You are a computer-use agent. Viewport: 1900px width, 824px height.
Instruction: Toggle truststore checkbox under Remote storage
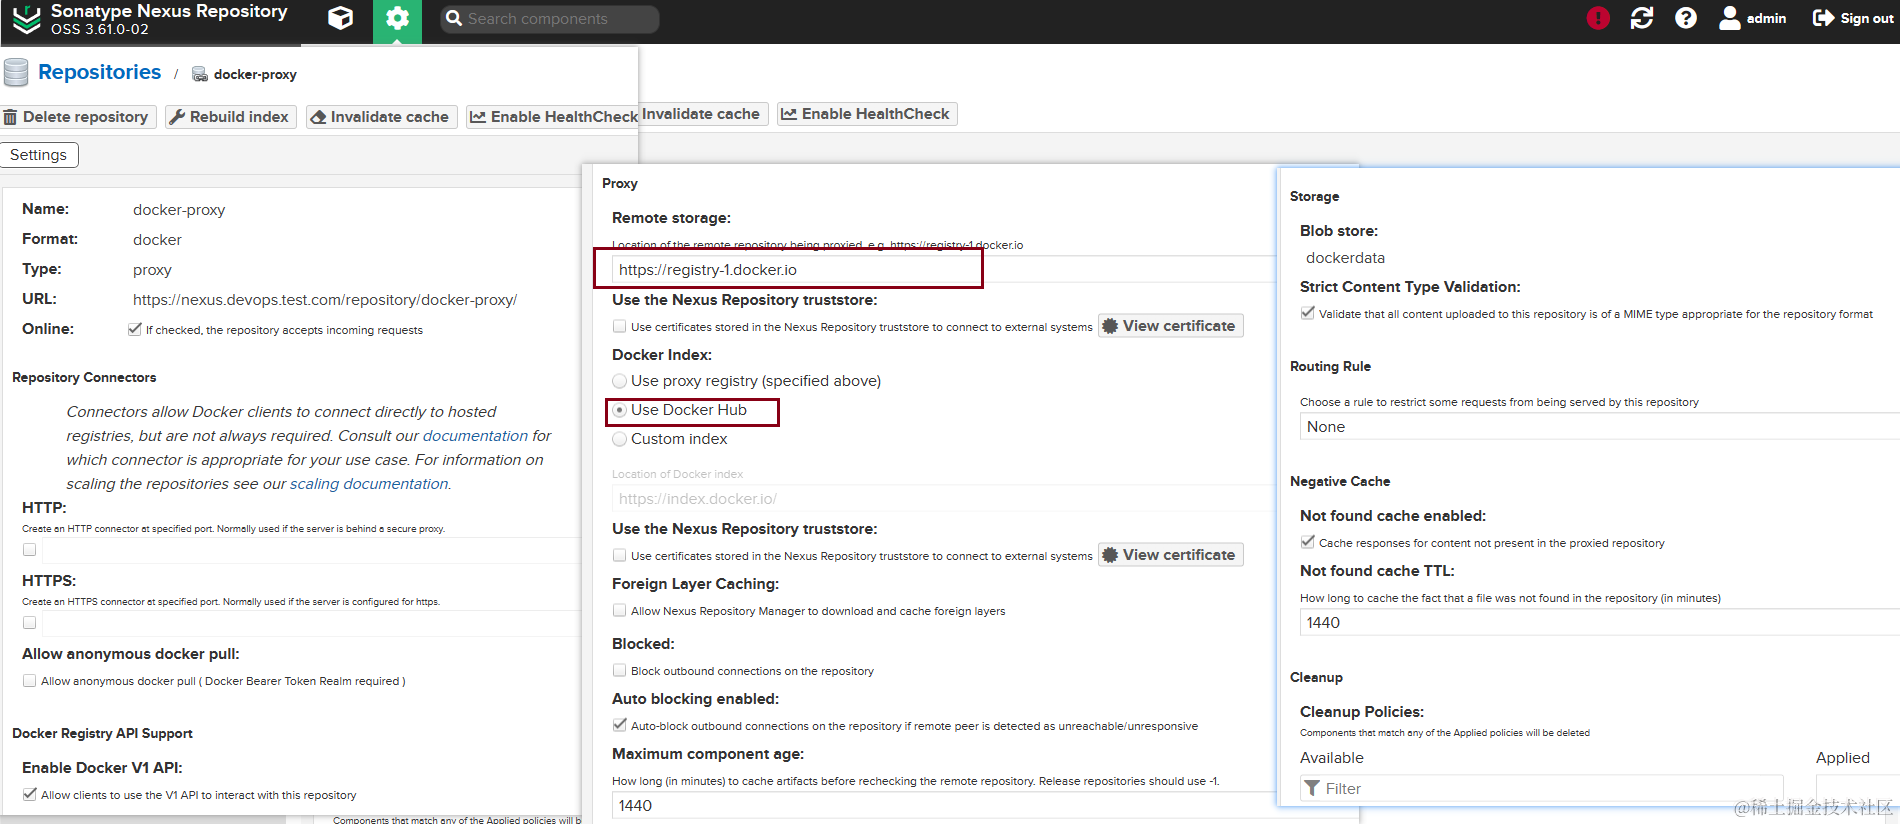pos(619,326)
